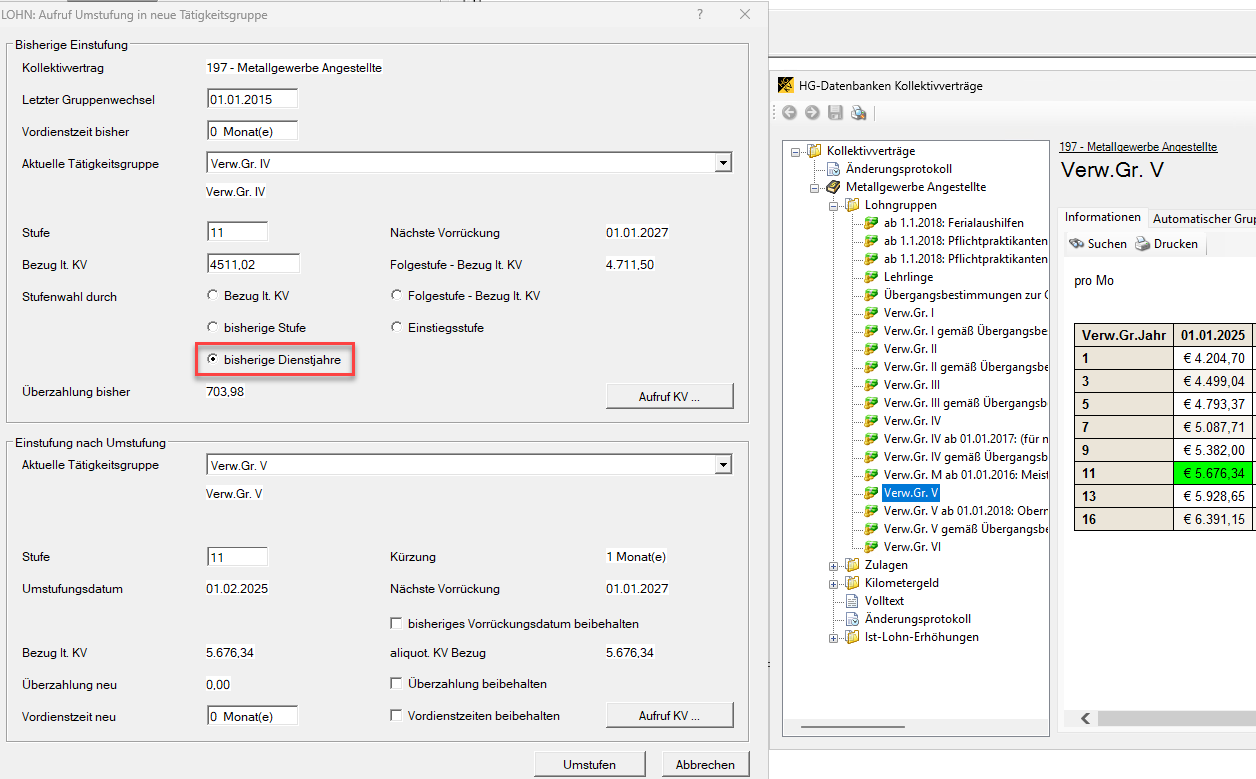Tick 'bisheriges Vorrückungsdatum beibehalten' checkbox
The width and height of the screenshot is (1256, 779).
click(x=396, y=624)
